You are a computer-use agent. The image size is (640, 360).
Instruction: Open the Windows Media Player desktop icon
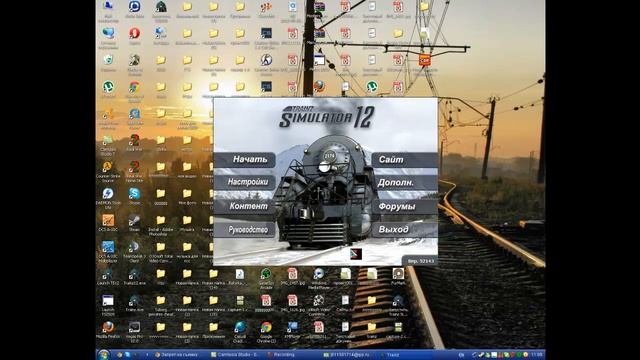point(319,278)
